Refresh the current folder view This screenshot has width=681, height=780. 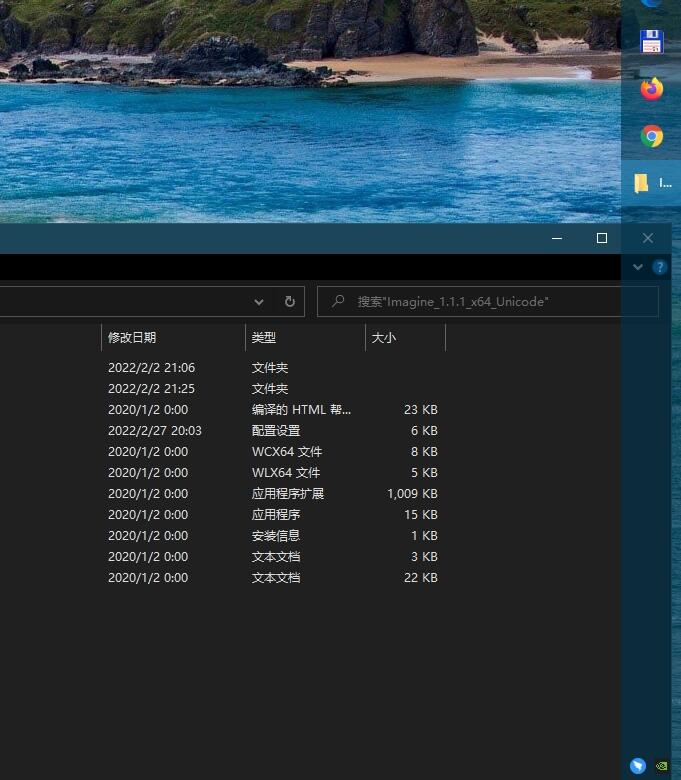(289, 301)
